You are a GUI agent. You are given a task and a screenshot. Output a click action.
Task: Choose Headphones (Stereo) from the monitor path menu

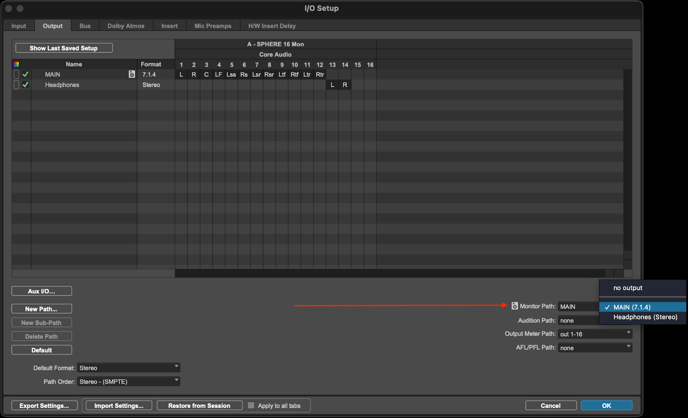[x=645, y=317]
